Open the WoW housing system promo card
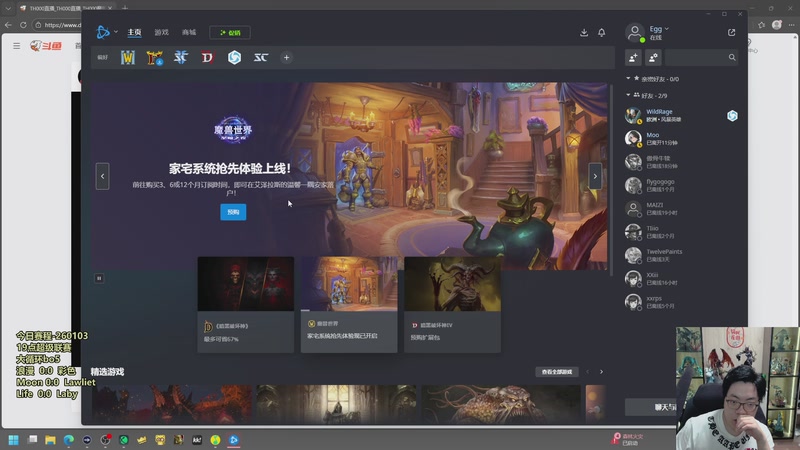This screenshot has width=800, height=450. pos(349,305)
